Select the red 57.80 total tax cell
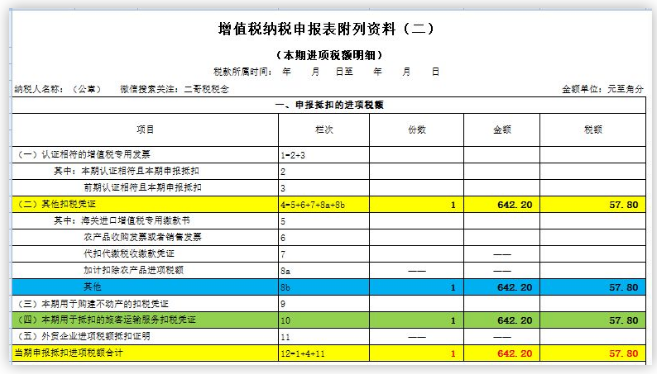Image resolution: width=657 pixels, height=374 pixels. click(x=592, y=353)
